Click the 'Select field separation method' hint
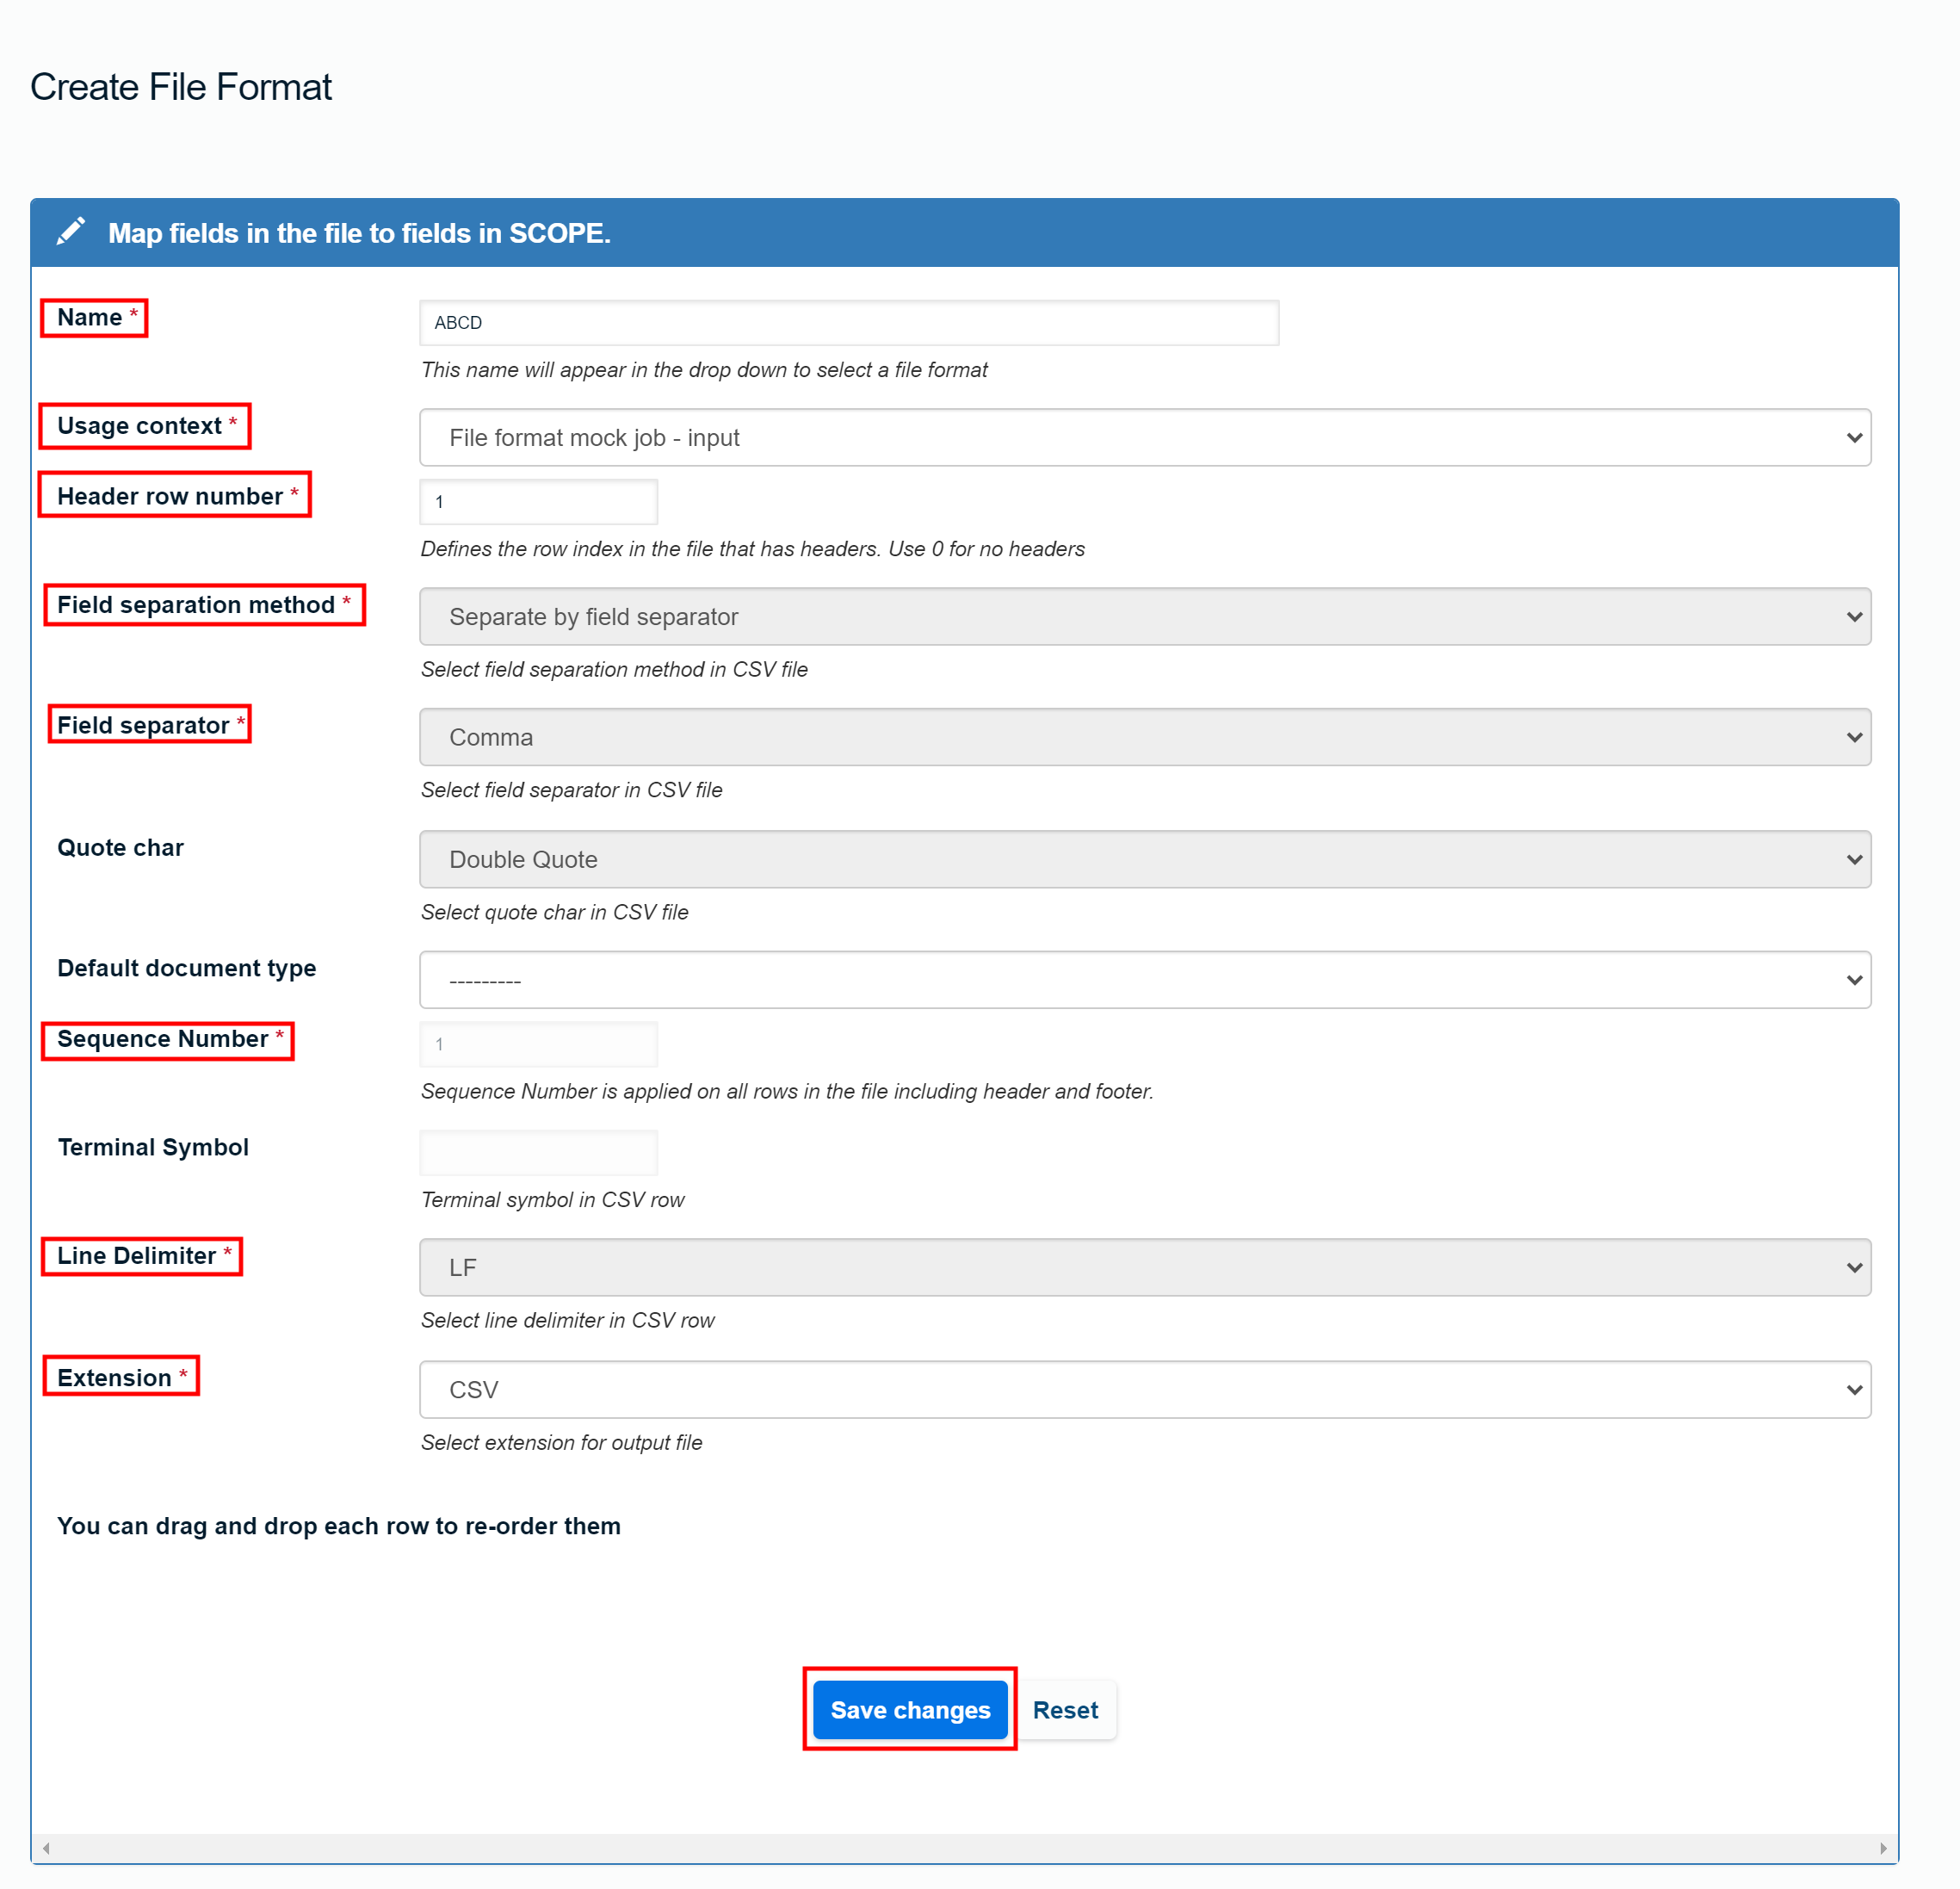1960x1889 pixels. (614, 669)
